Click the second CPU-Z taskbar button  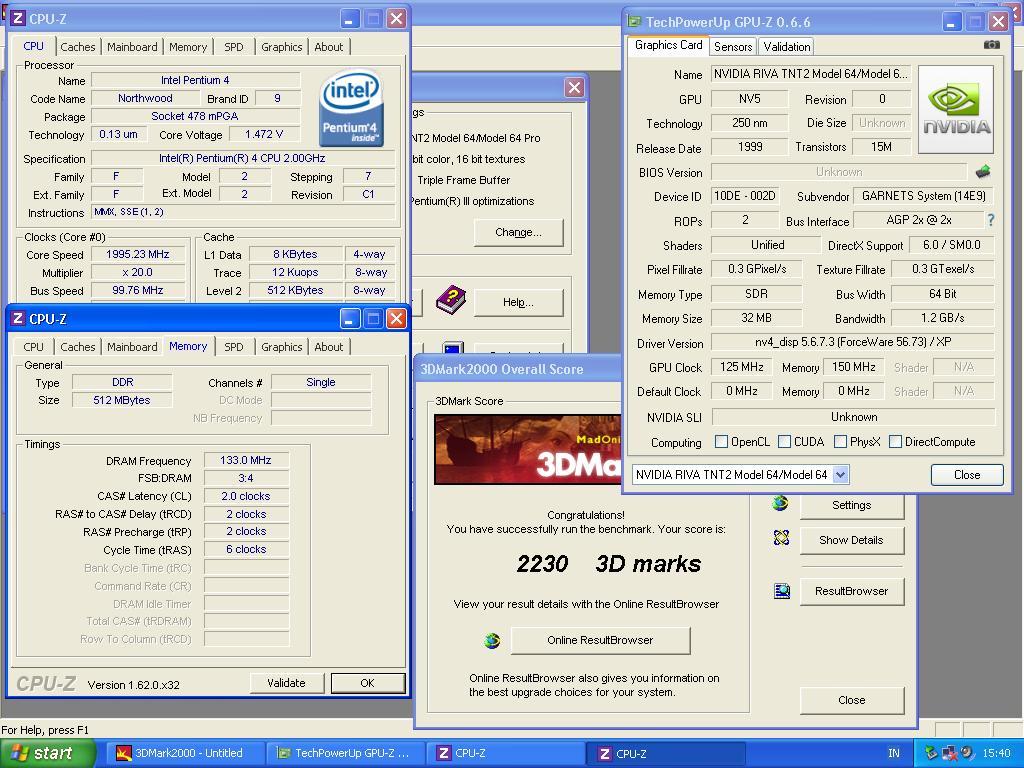666,753
